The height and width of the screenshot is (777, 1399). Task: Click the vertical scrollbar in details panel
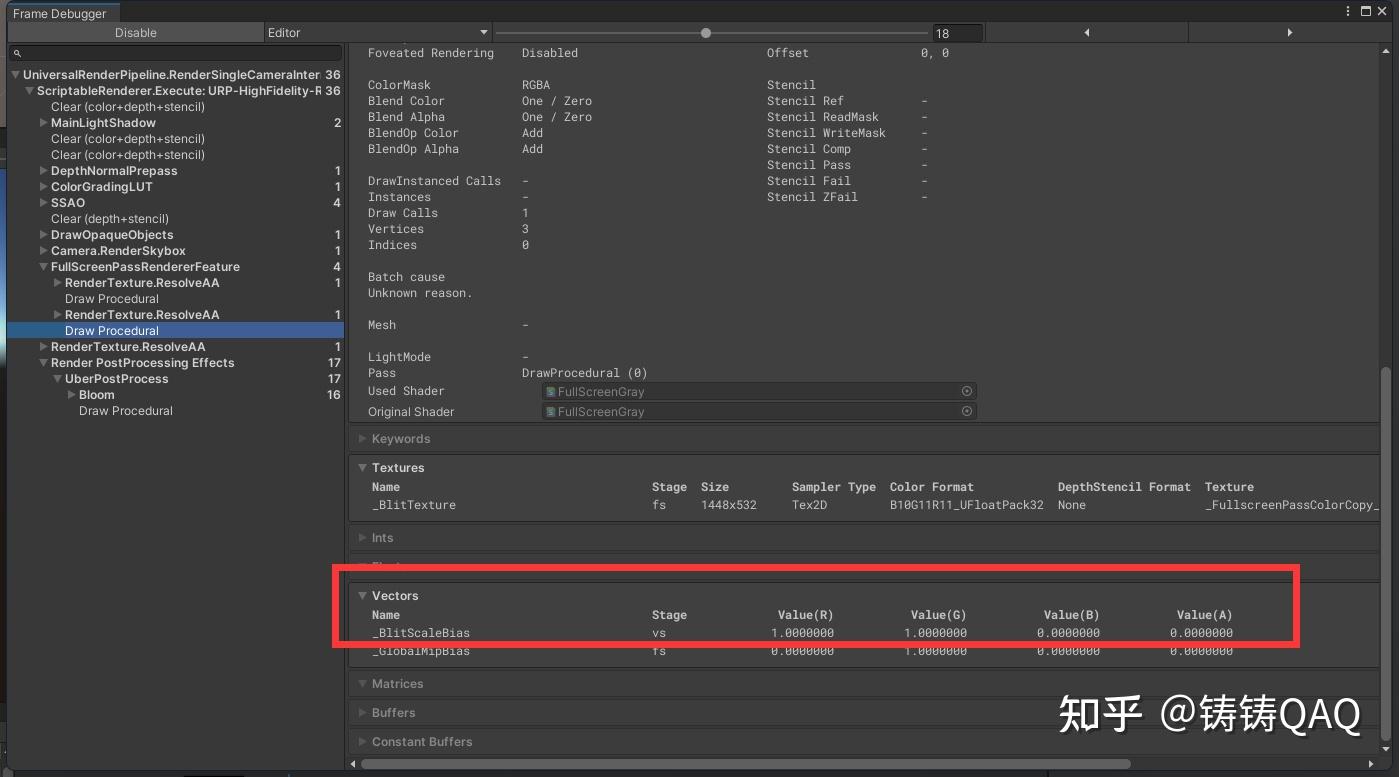point(1385,555)
